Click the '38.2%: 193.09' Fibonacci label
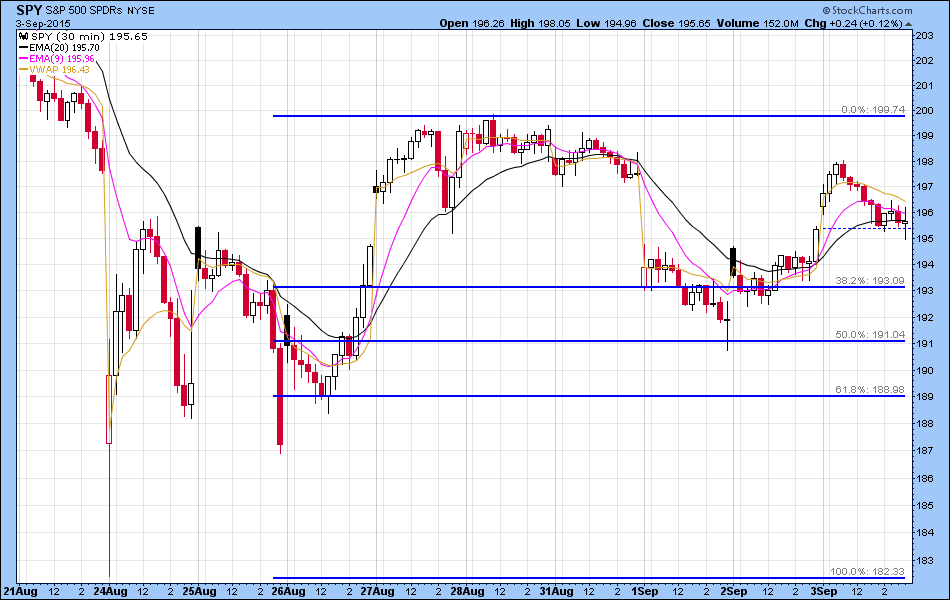 click(x=870, y=281)
